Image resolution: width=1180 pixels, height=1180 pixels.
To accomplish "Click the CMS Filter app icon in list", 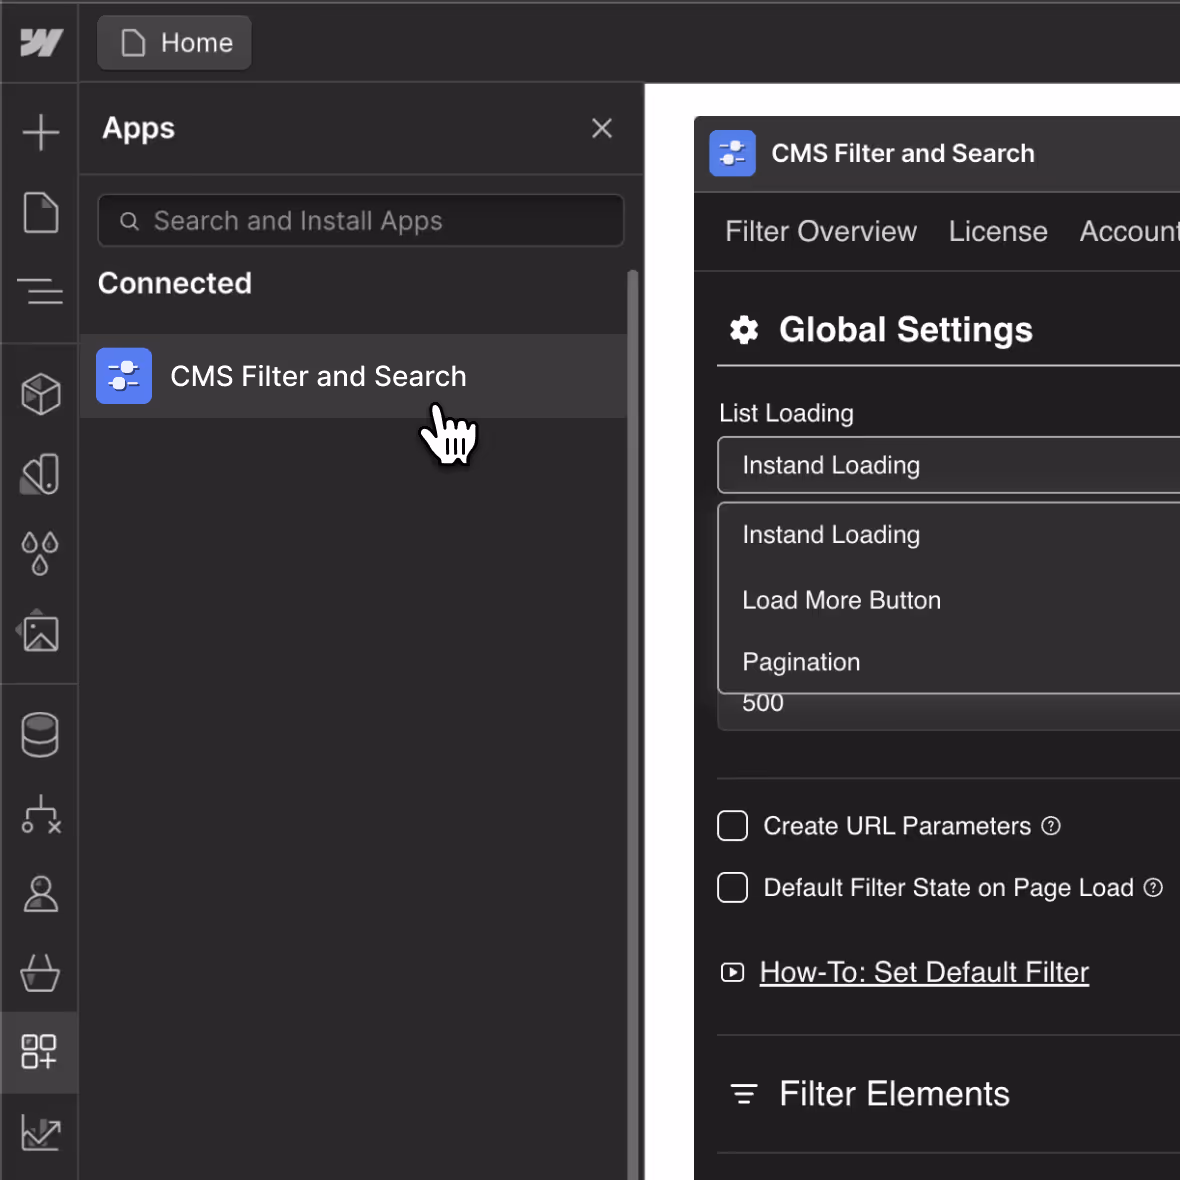I will (x=124, y=376).
